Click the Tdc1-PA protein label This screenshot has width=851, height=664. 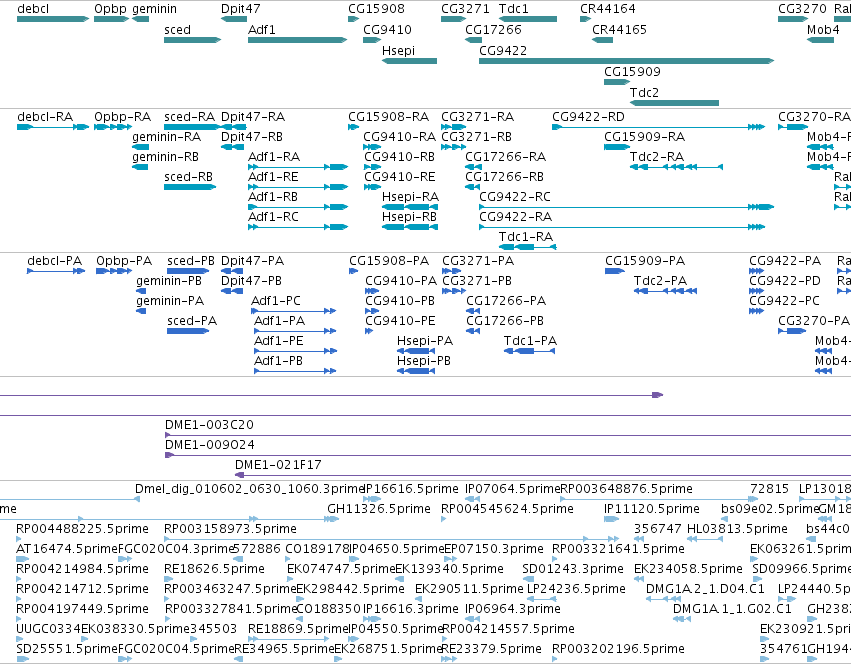click(x=530, y=341)
